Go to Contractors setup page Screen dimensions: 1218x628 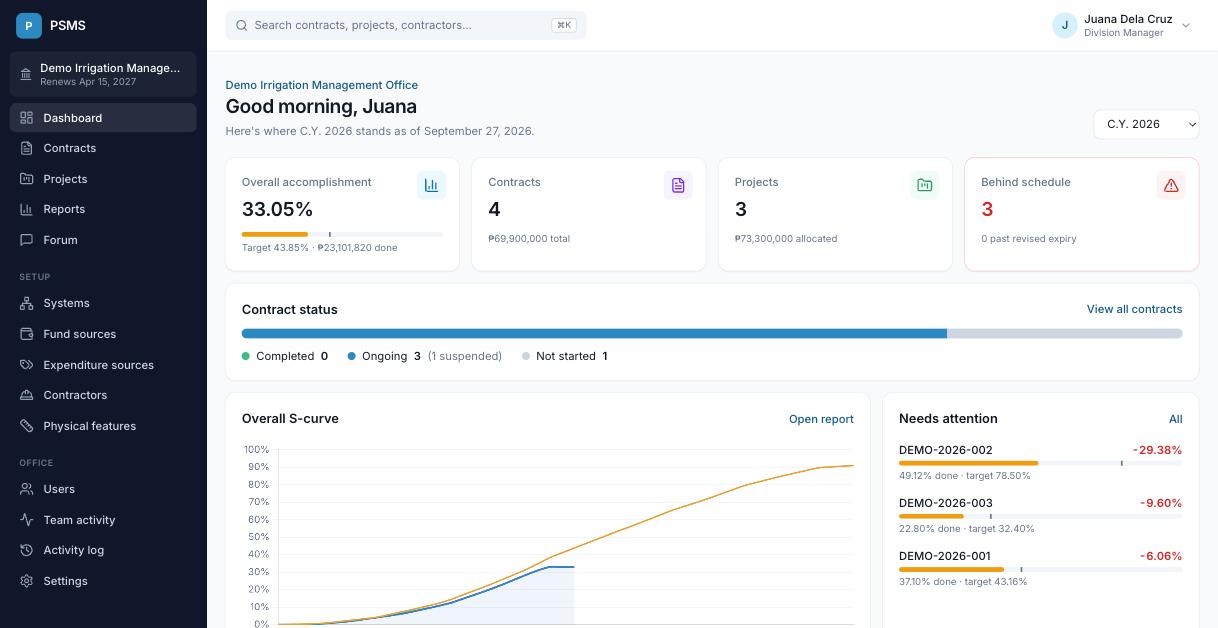click(x=103, y=395)
